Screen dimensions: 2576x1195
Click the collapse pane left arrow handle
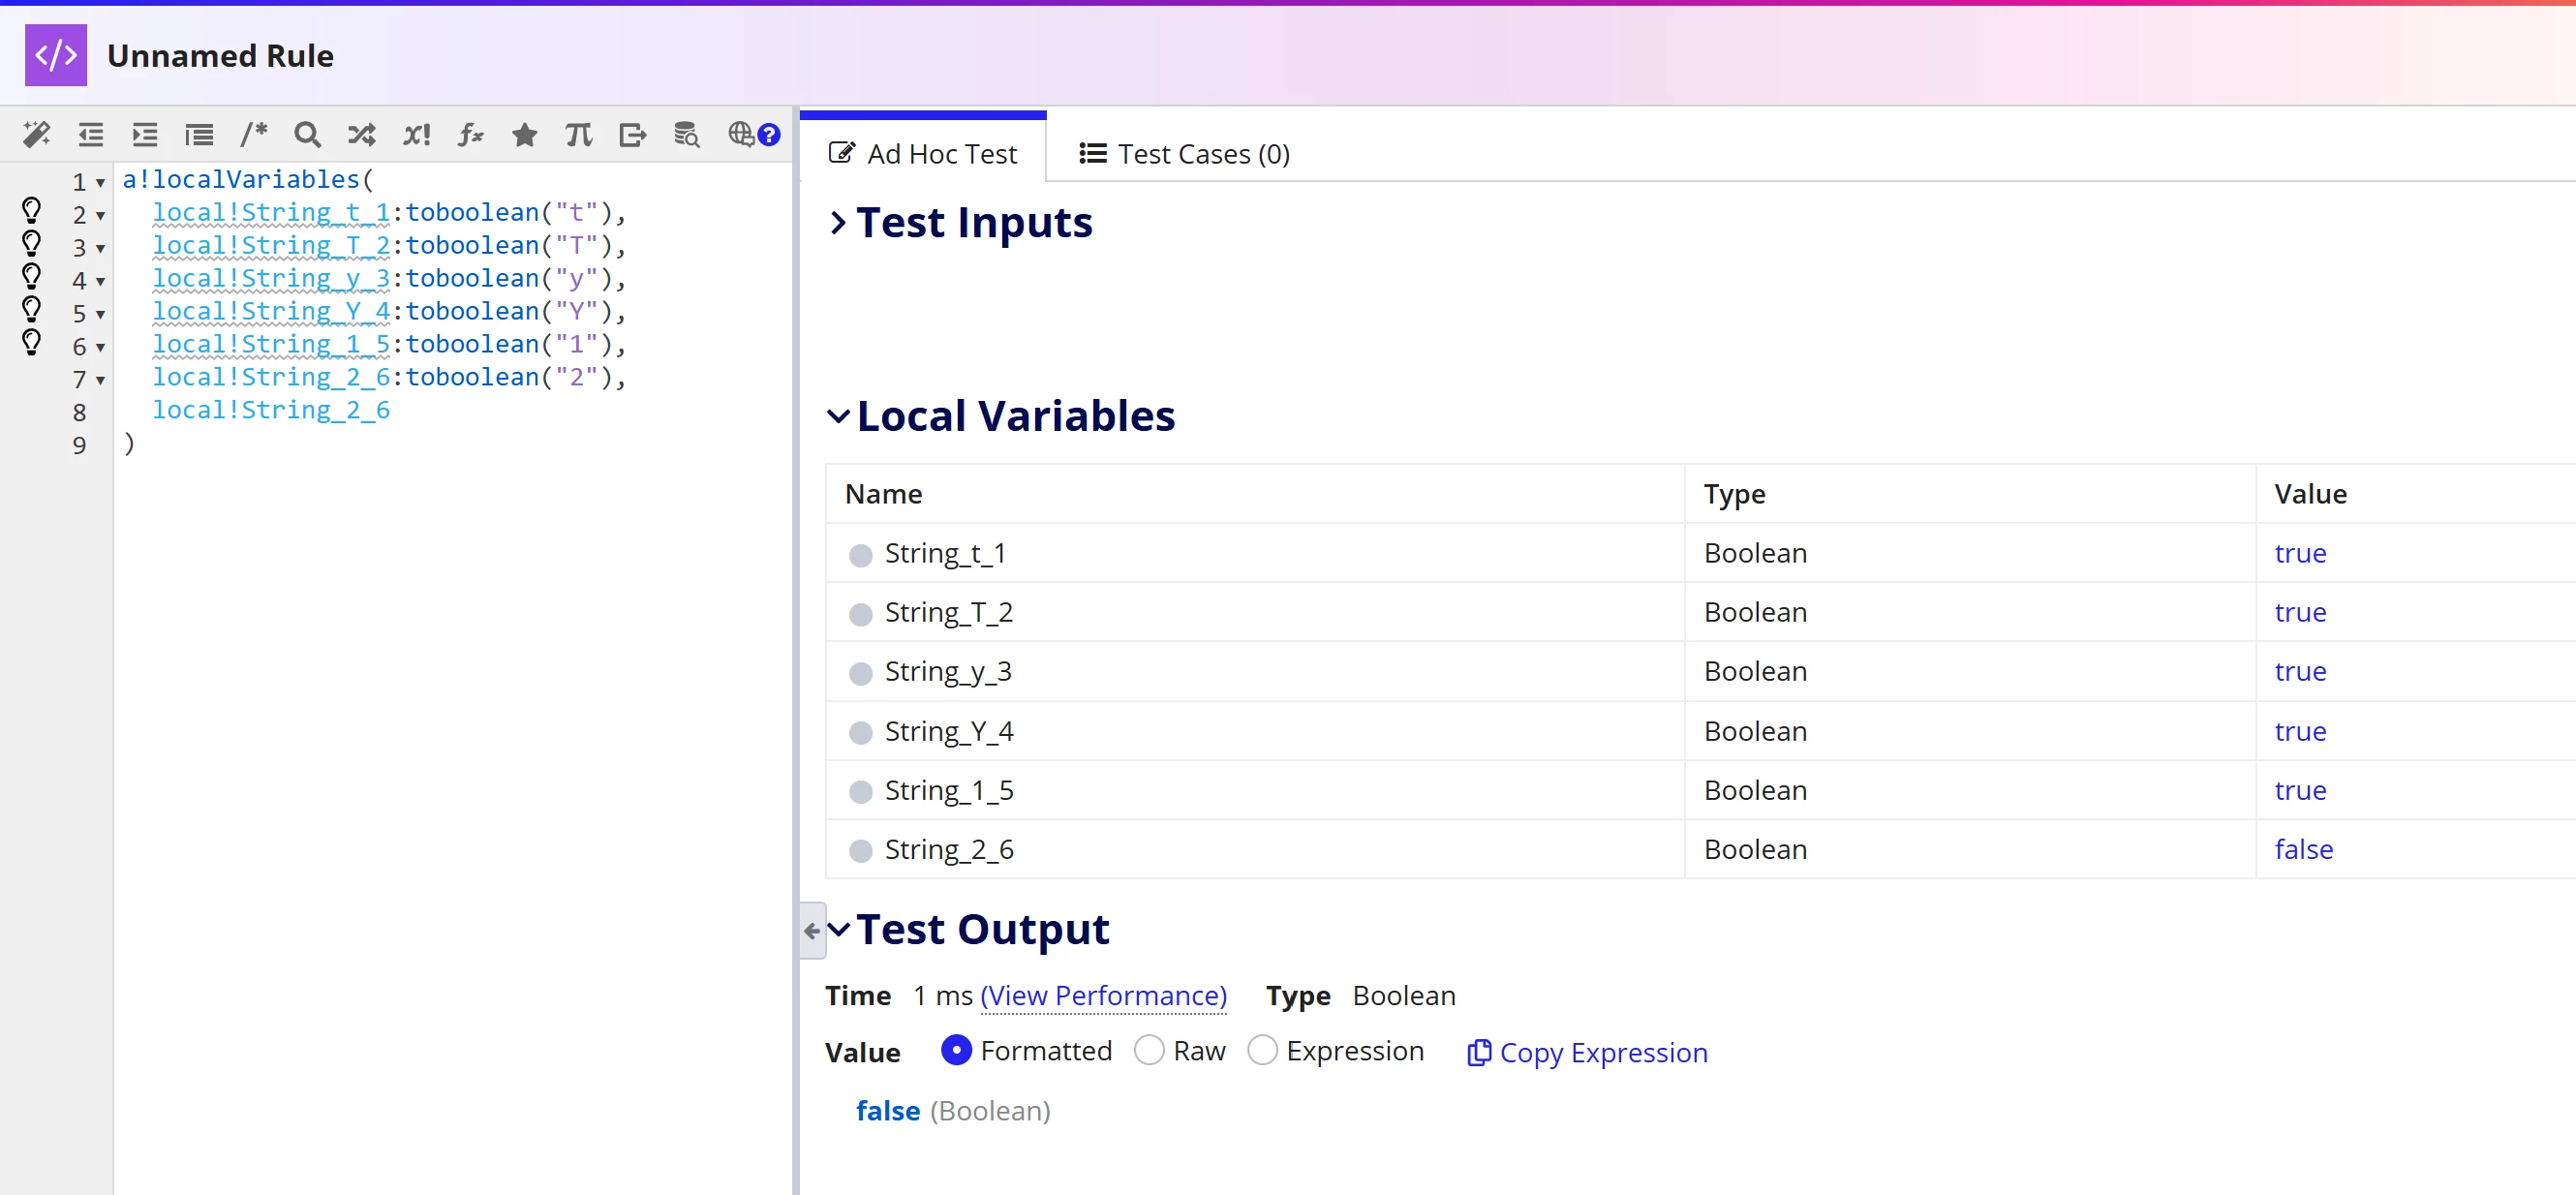point(812,930)
